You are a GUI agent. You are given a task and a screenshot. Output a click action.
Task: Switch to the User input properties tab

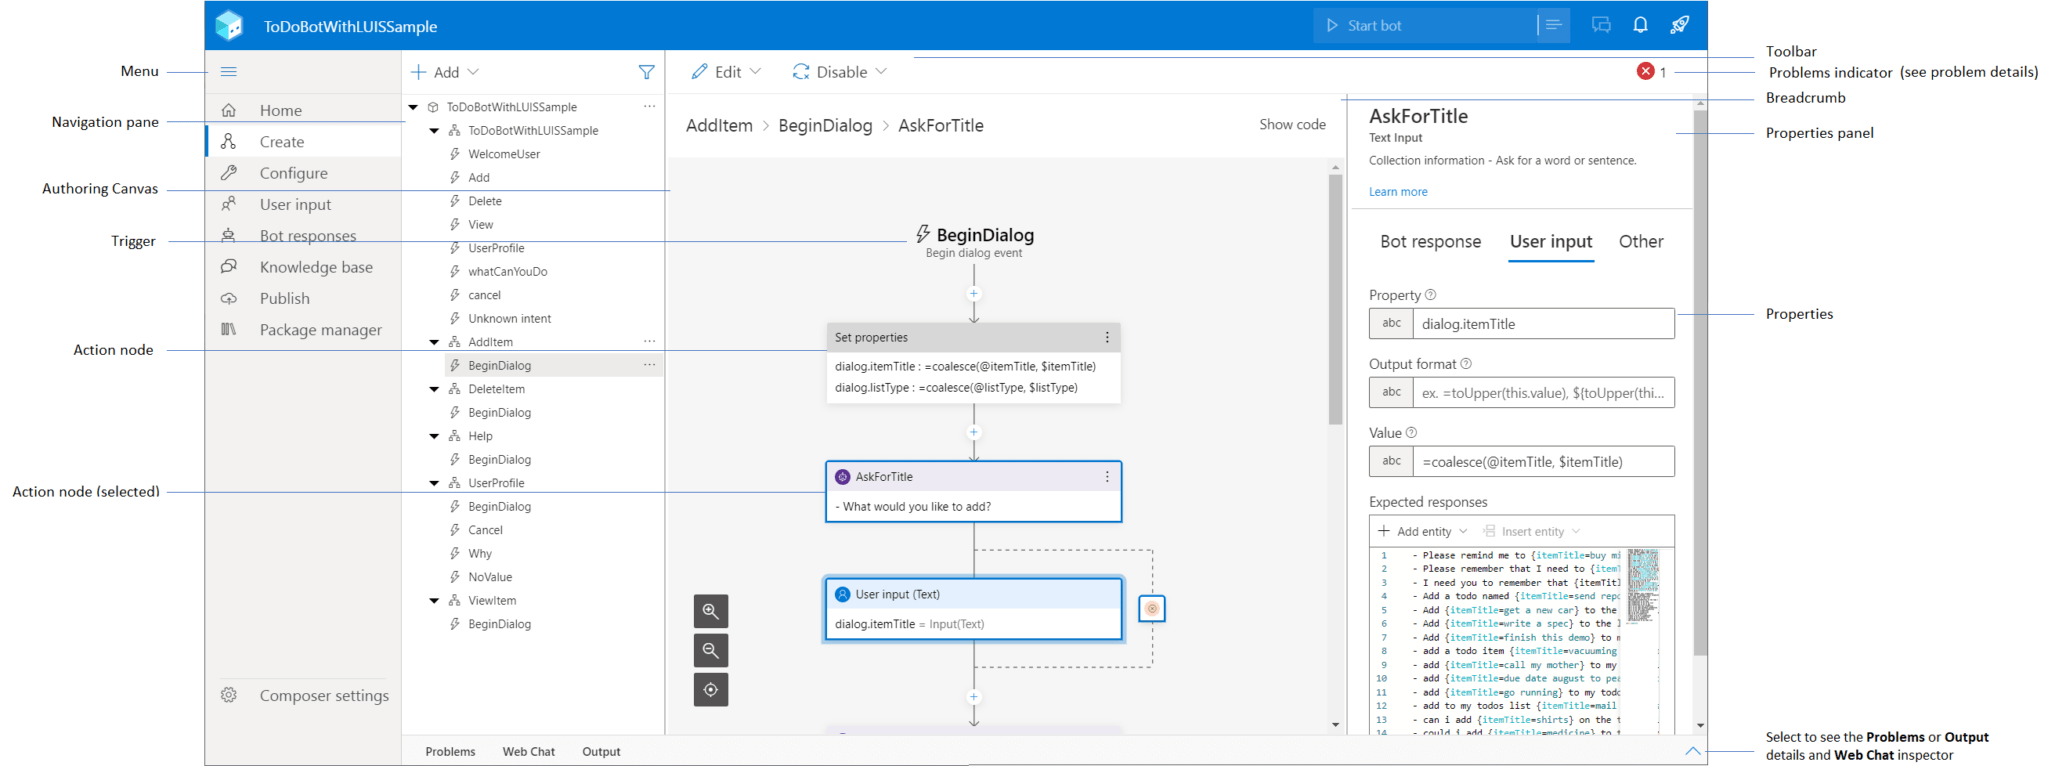coord(1551,241)
